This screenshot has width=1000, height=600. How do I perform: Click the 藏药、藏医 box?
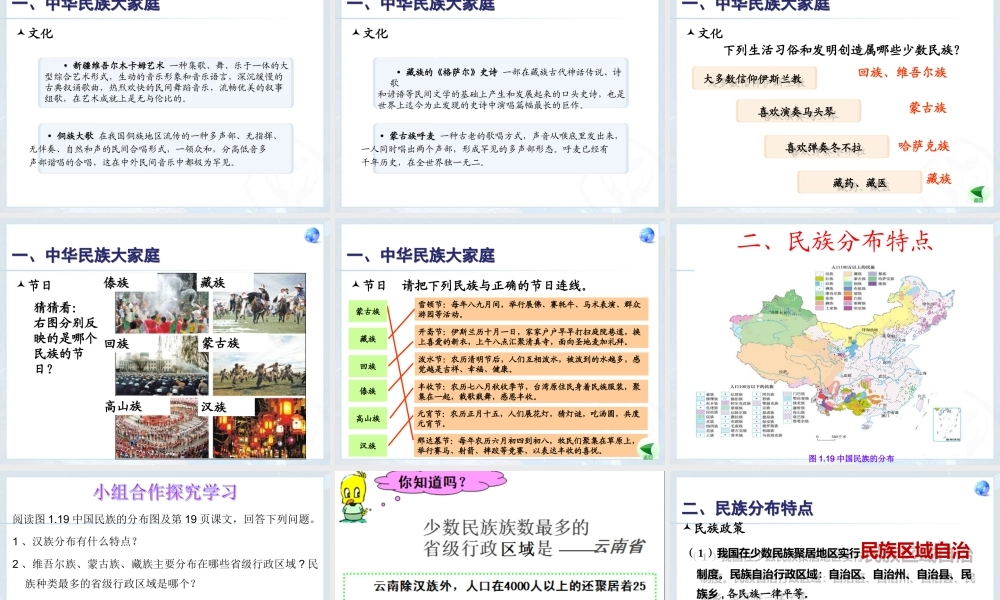[x=859, y=182]
